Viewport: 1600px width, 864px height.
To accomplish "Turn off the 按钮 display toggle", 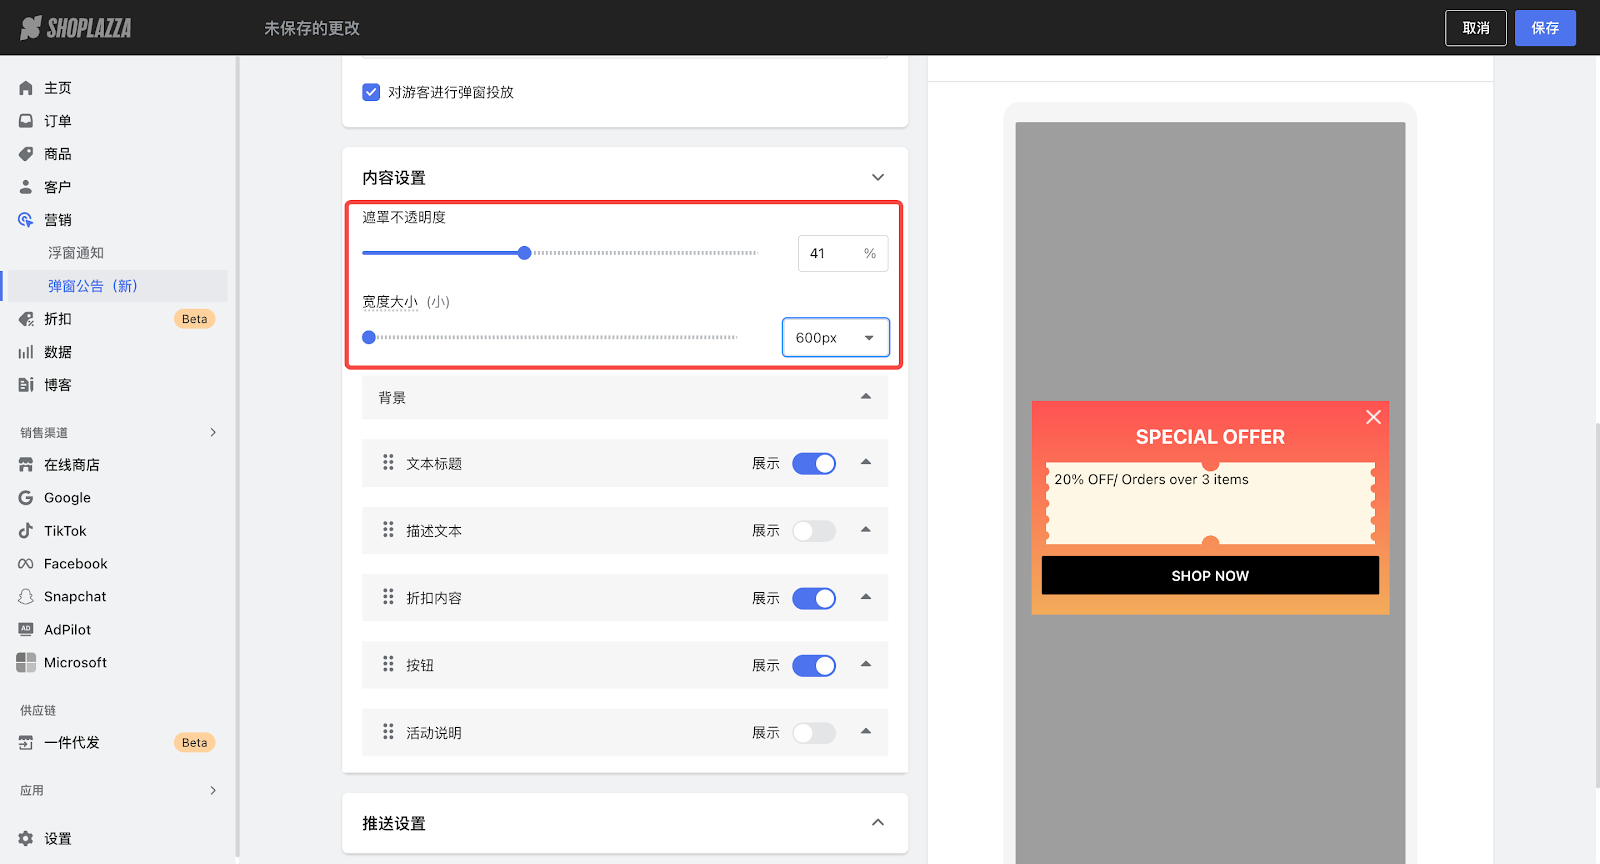I will click(814, 665).
